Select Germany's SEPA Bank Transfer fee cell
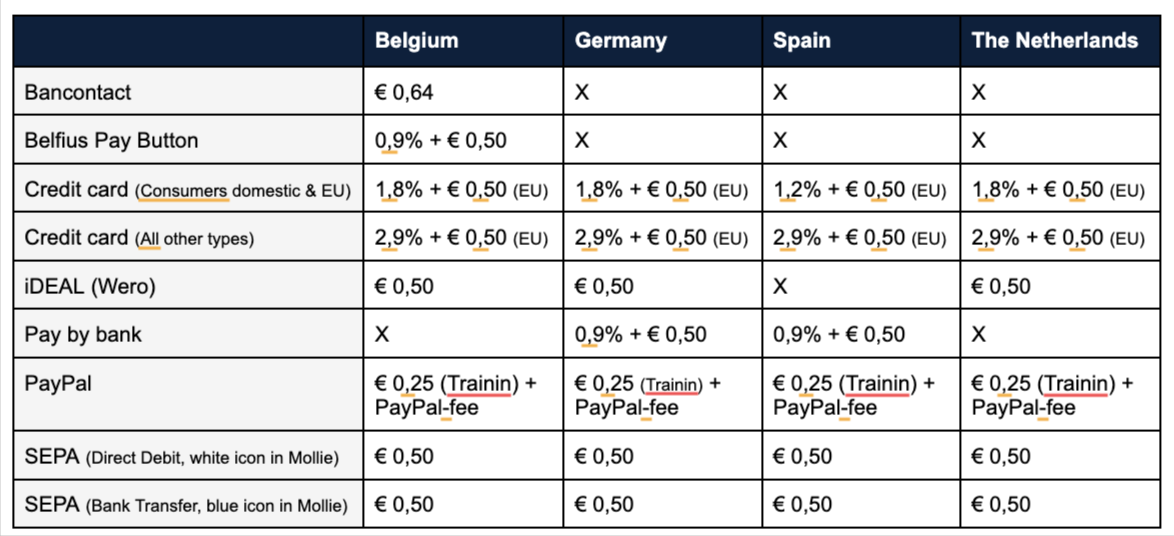Viewport: 1174px width, 536px height. point(604,505)
